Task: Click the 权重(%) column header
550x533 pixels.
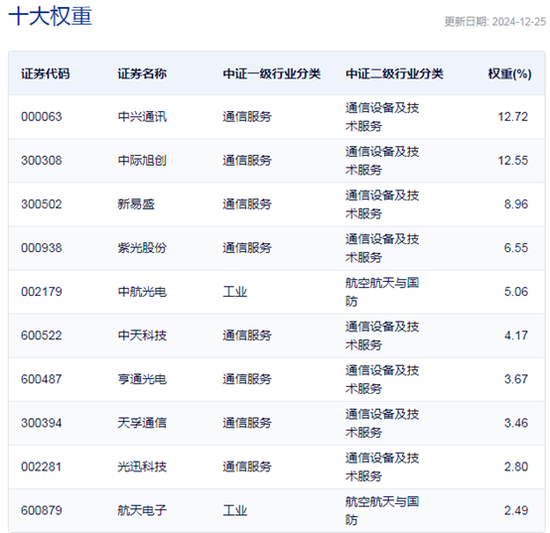Action: 510,74
